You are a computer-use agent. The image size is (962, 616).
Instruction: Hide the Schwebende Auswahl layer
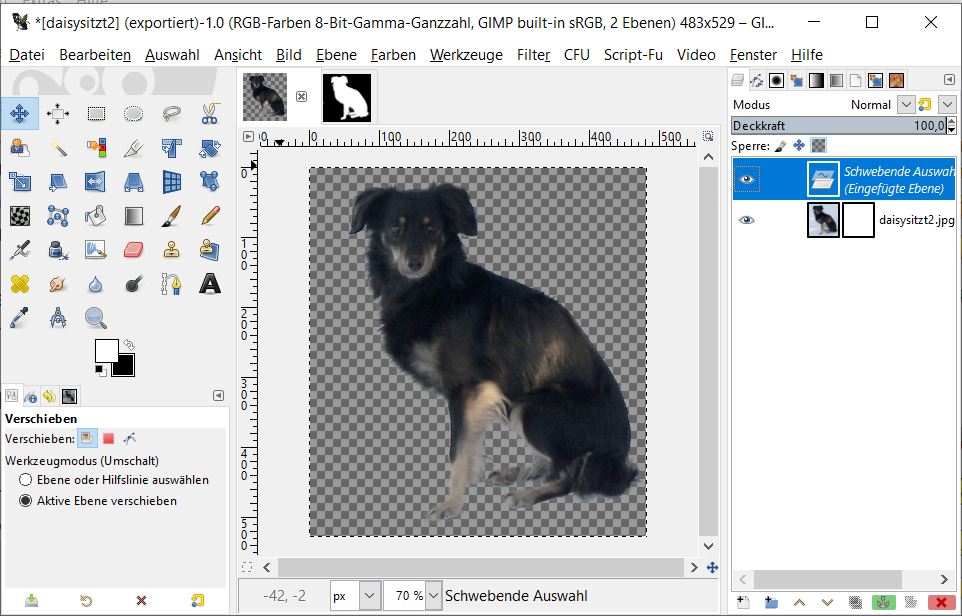(746, 178)
